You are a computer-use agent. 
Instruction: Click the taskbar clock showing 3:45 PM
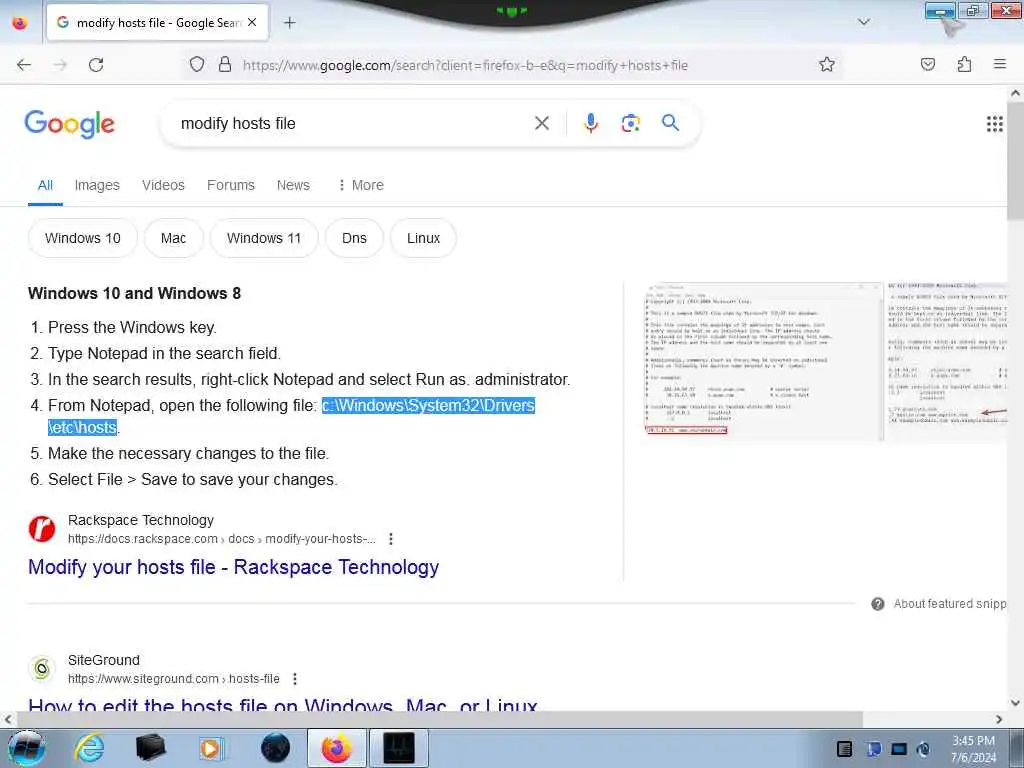coord(973,749)
